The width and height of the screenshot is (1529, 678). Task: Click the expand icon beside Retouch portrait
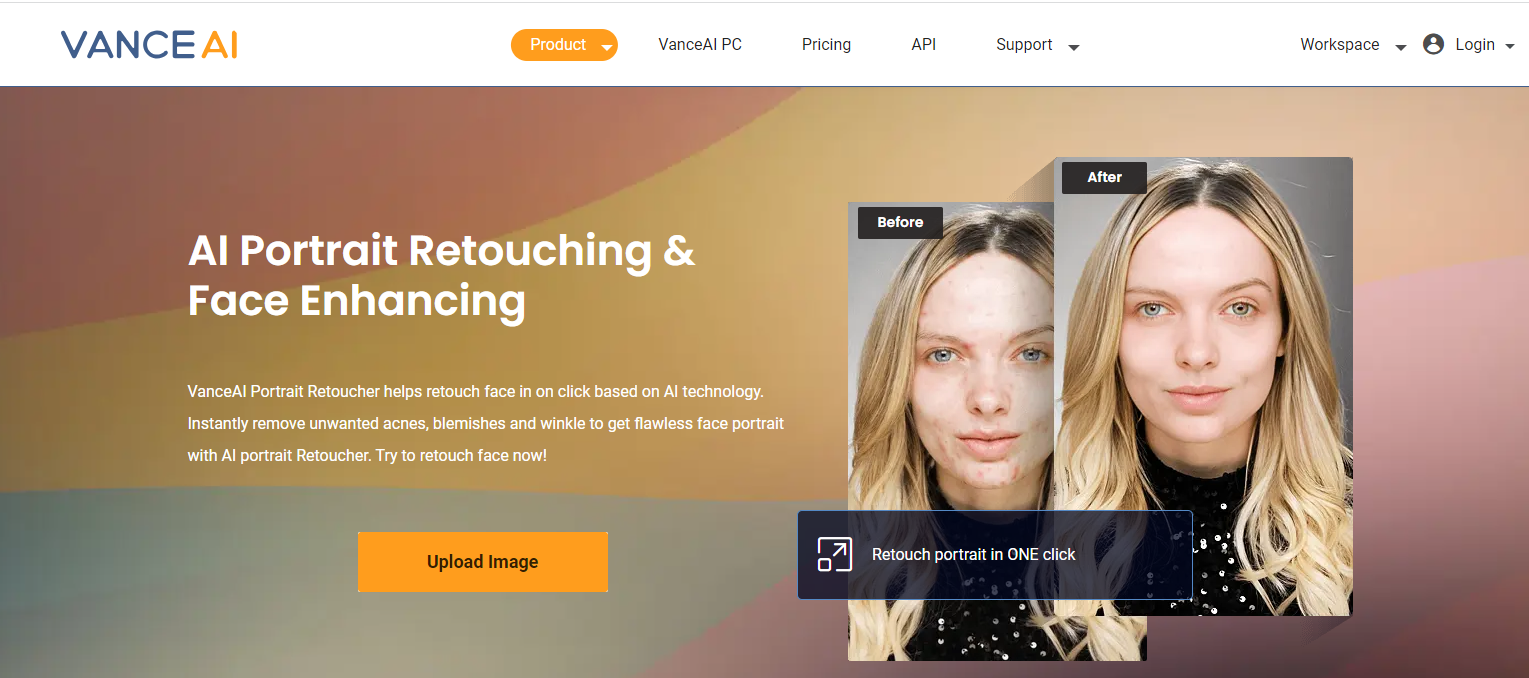pos(834,554)
